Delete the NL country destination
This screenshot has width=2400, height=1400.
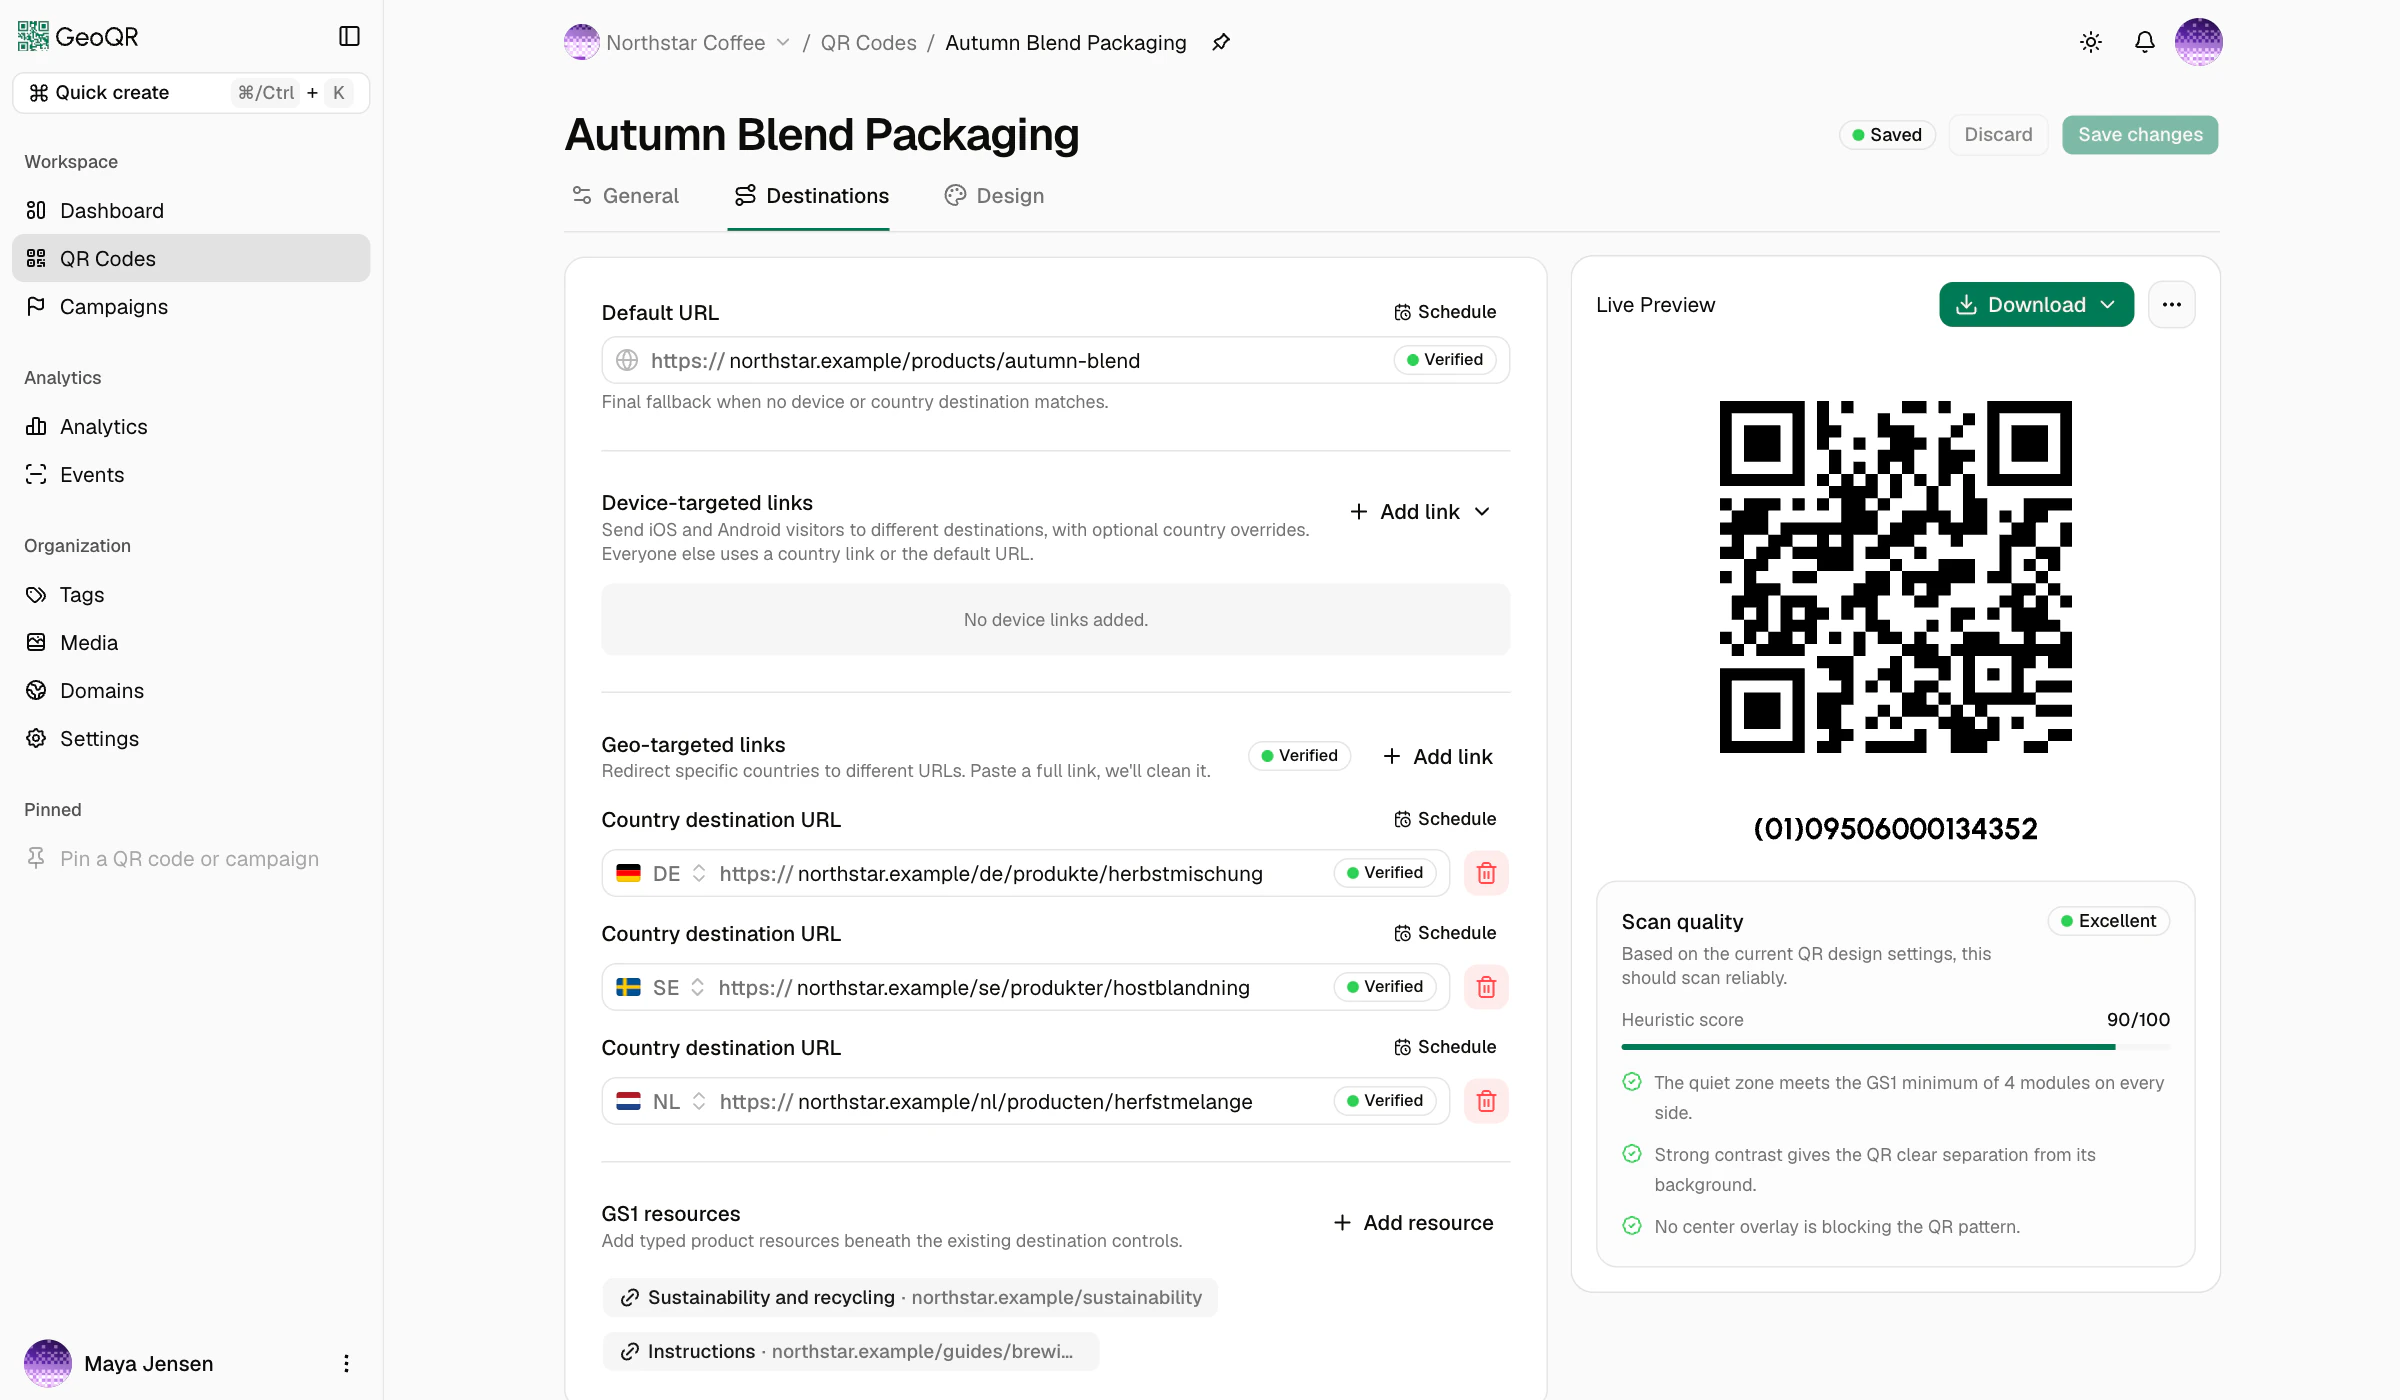pyautogui.click(x=1486, y=1101)
